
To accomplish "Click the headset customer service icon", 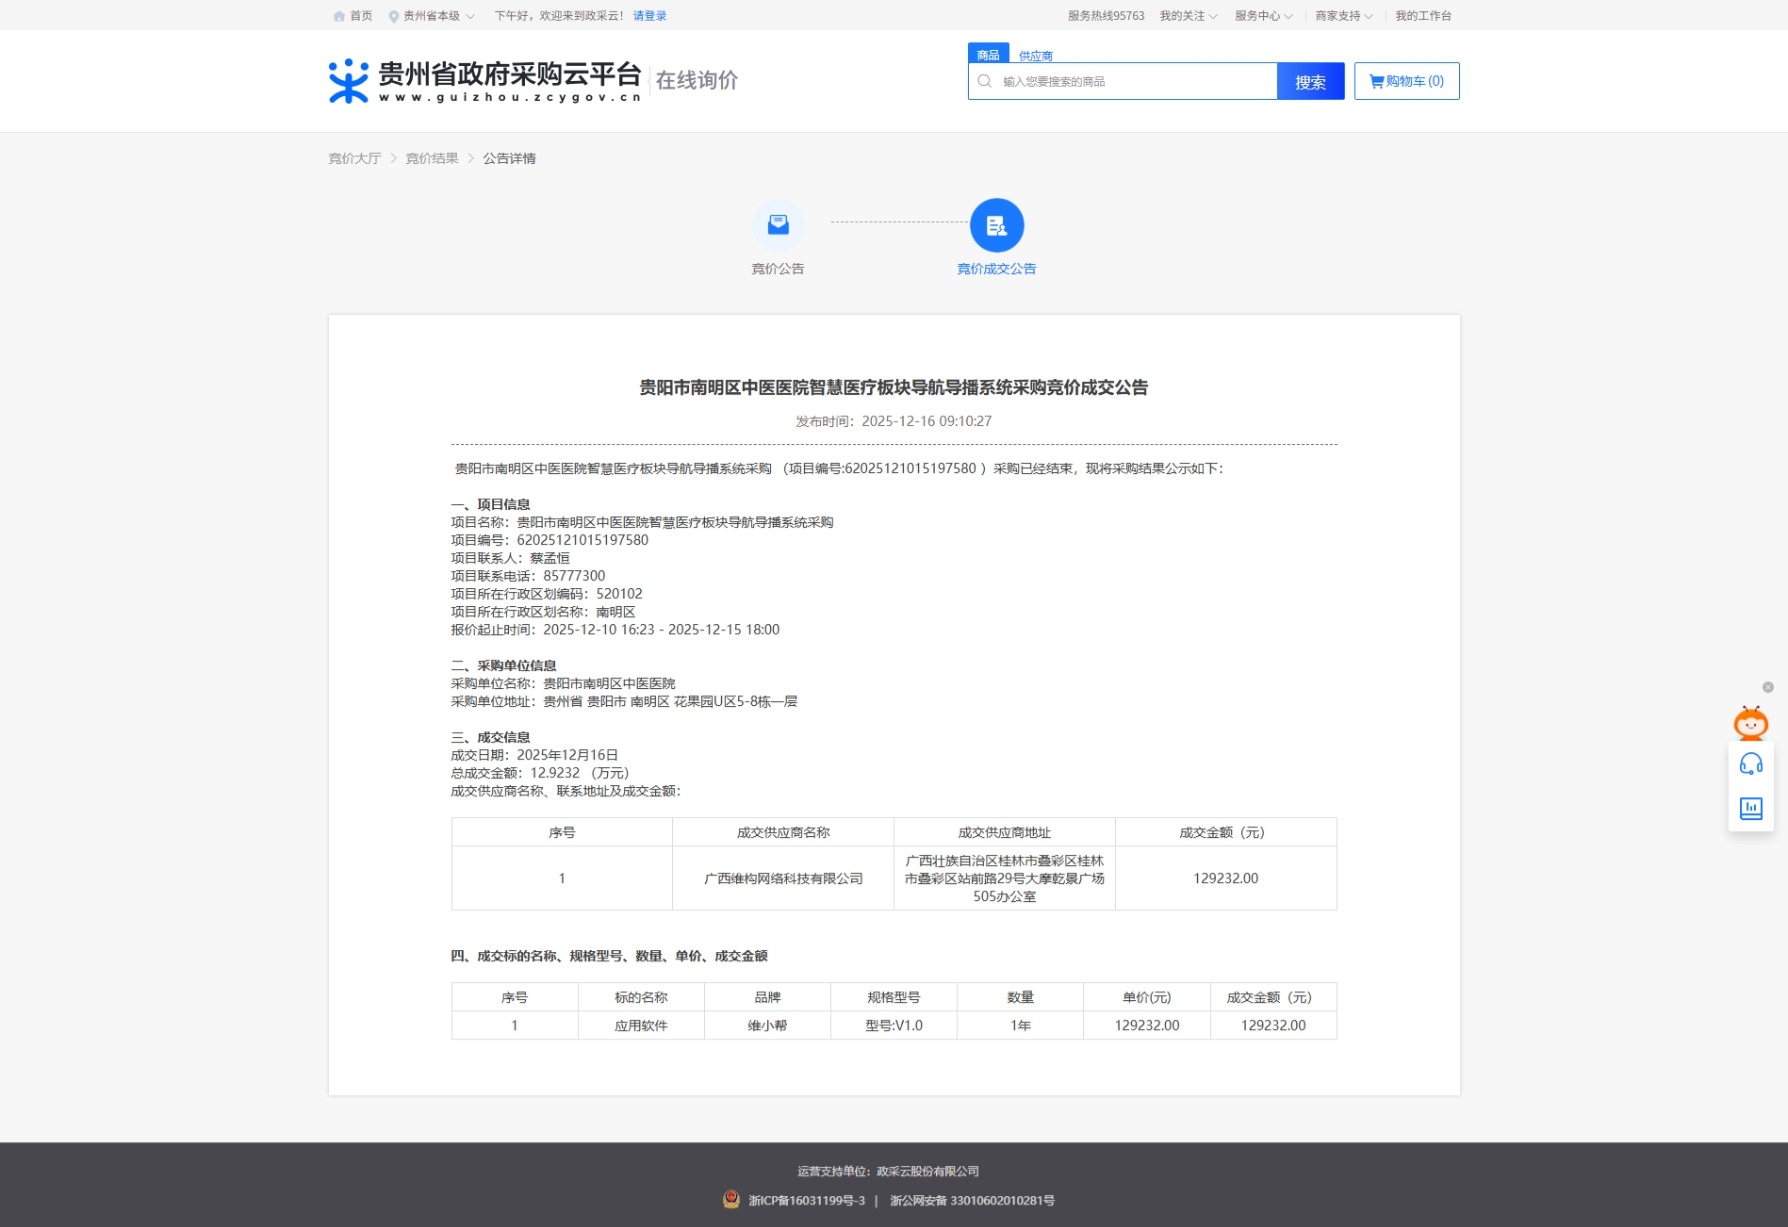I will pyautogui.click(x=1750, y=765).
